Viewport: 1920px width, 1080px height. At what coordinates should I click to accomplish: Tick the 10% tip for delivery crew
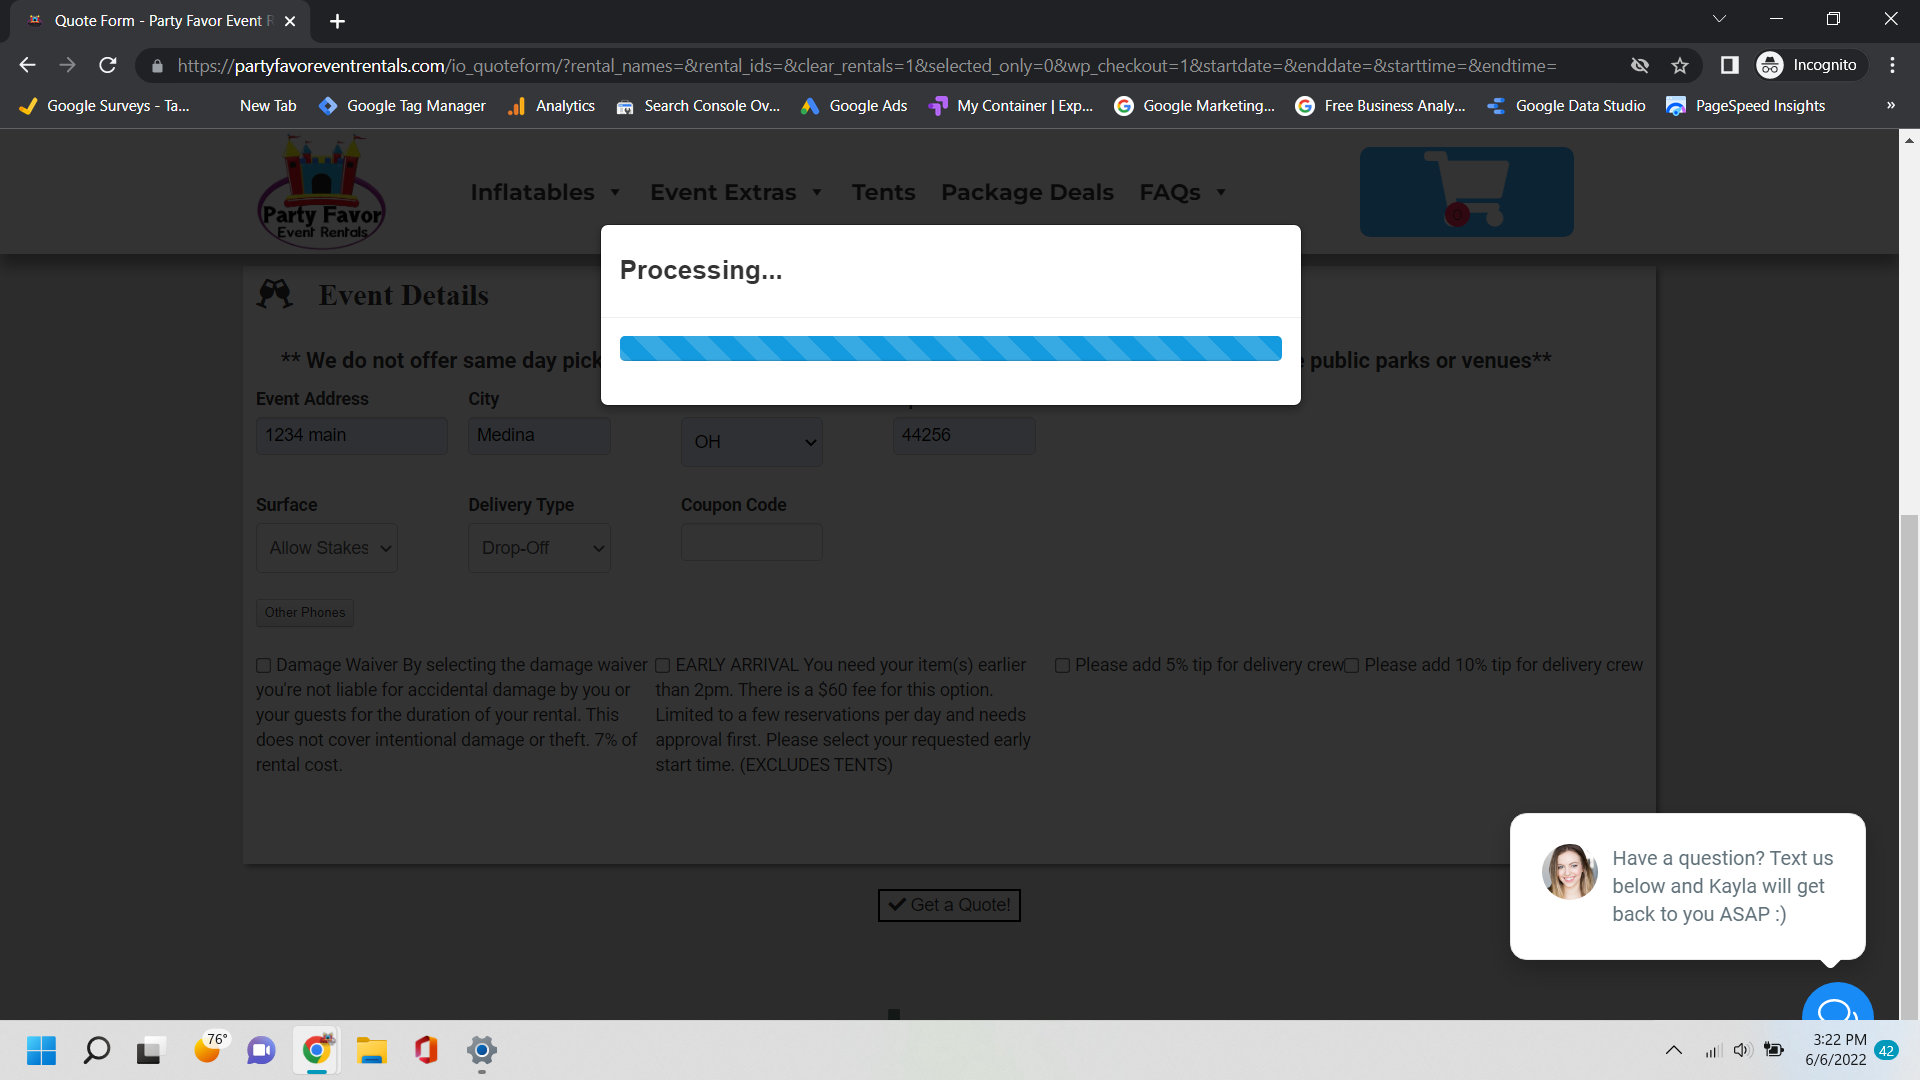[1352, 666]
